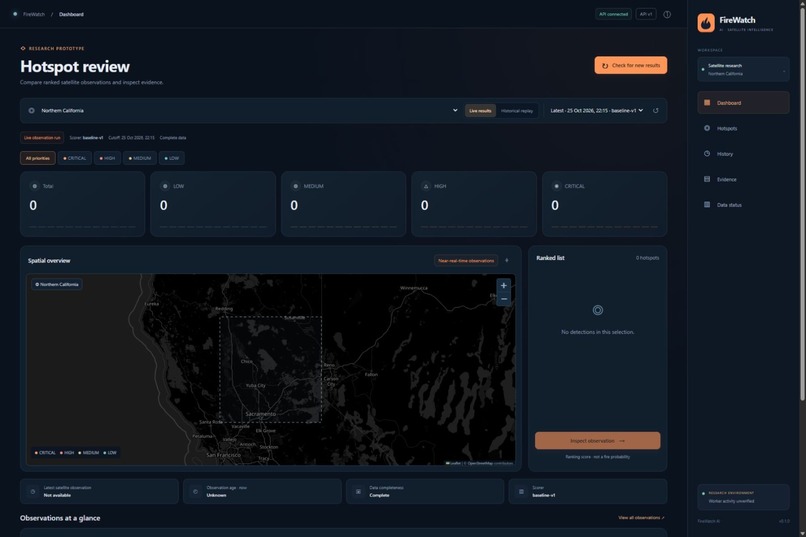Click the FireWatch breadcrumb link

coord(34,14)
